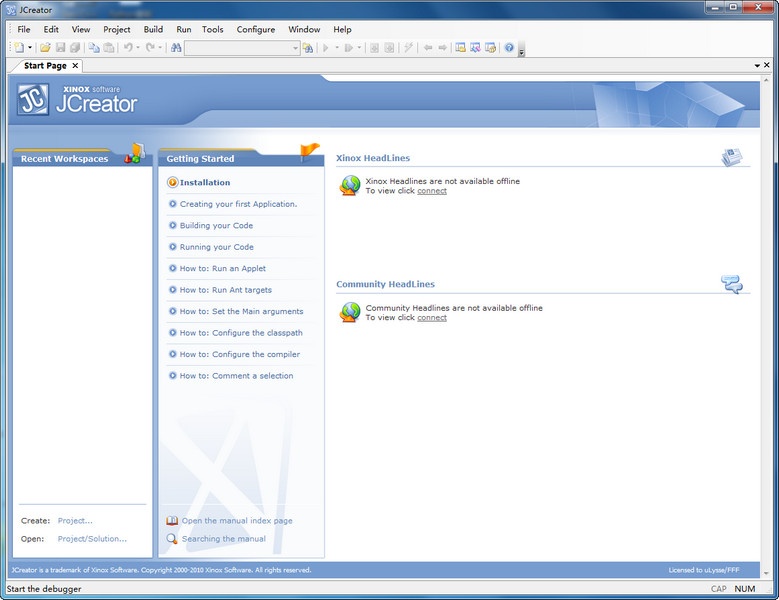Click the Open folder toolbar icon

coord(45,48)
